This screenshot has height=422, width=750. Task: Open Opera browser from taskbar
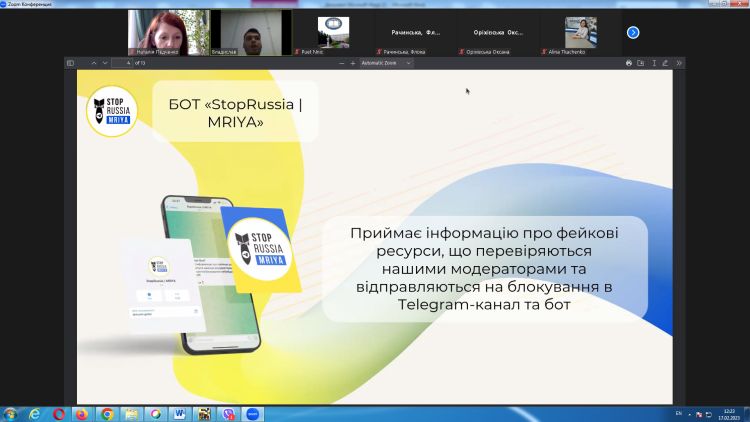coord(59,413)
